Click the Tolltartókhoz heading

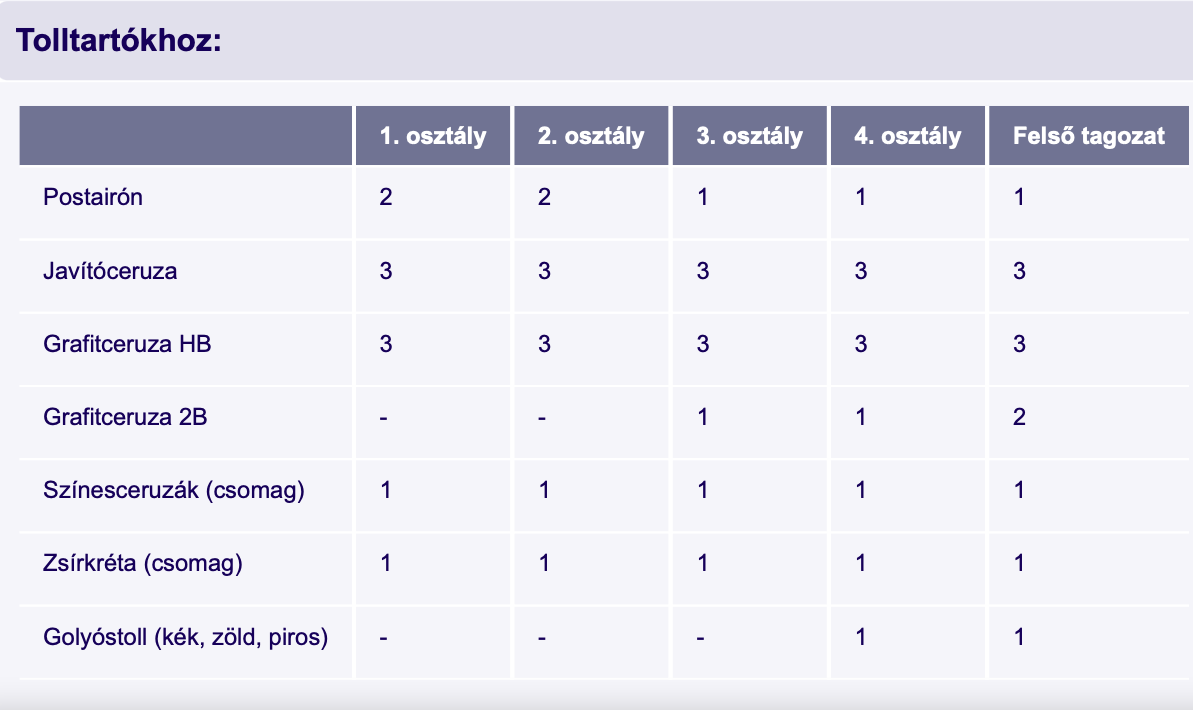[118, 41]
